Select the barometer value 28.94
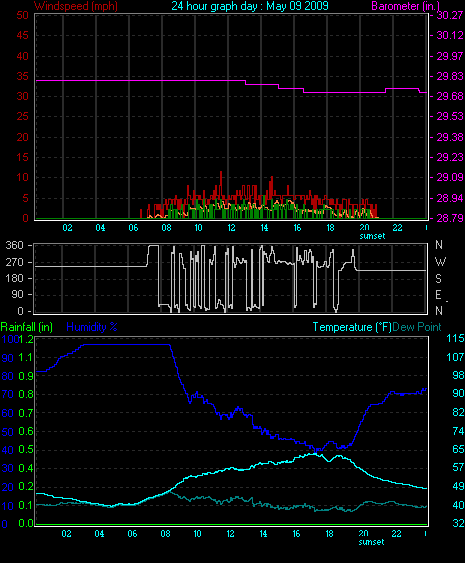465x563 pixels. 450,198
